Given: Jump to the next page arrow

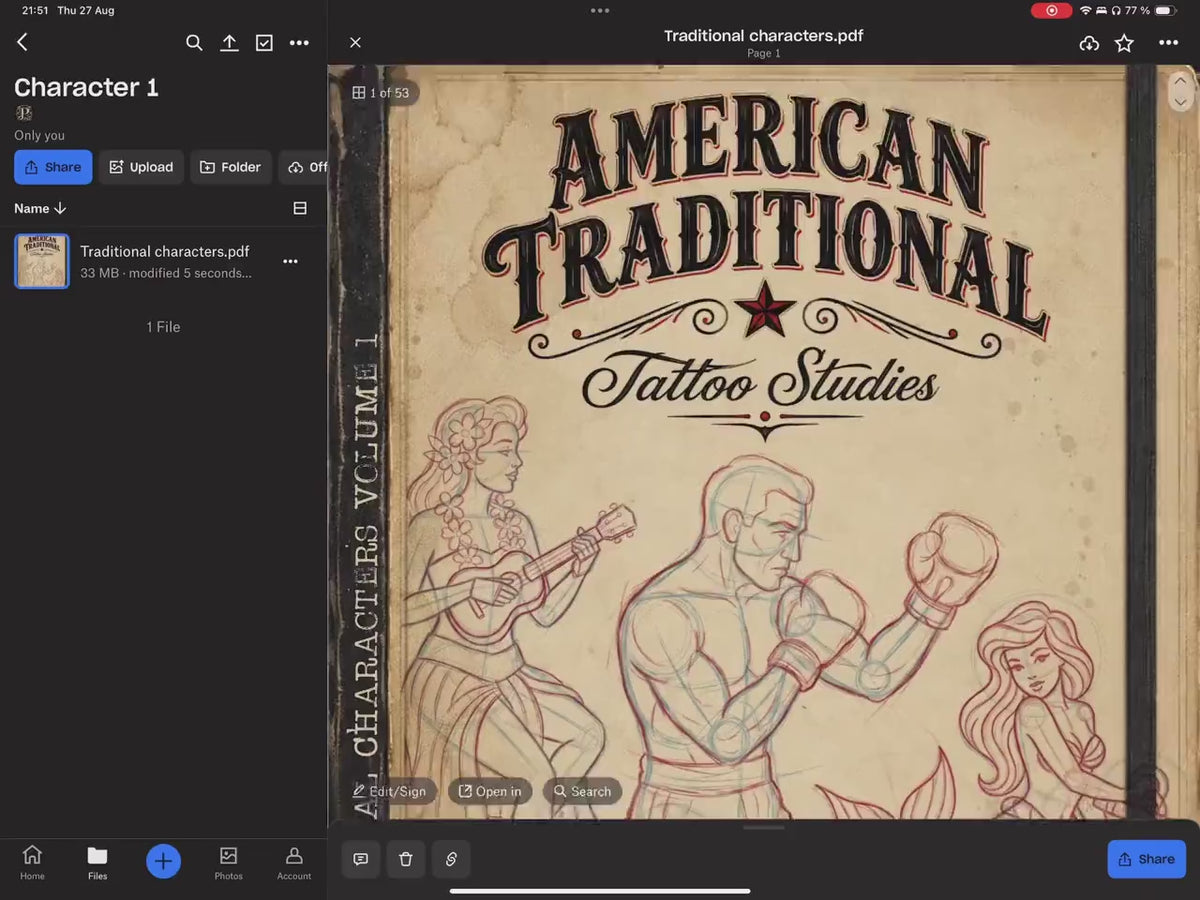Looking at the screenshot, I should [1181, 102].
